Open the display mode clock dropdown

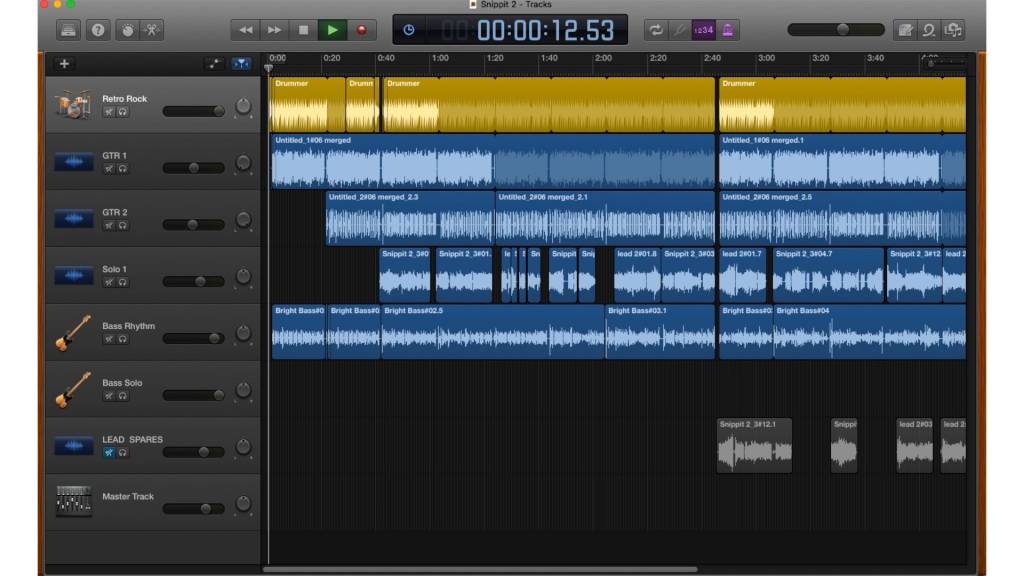tap(409, 30)
